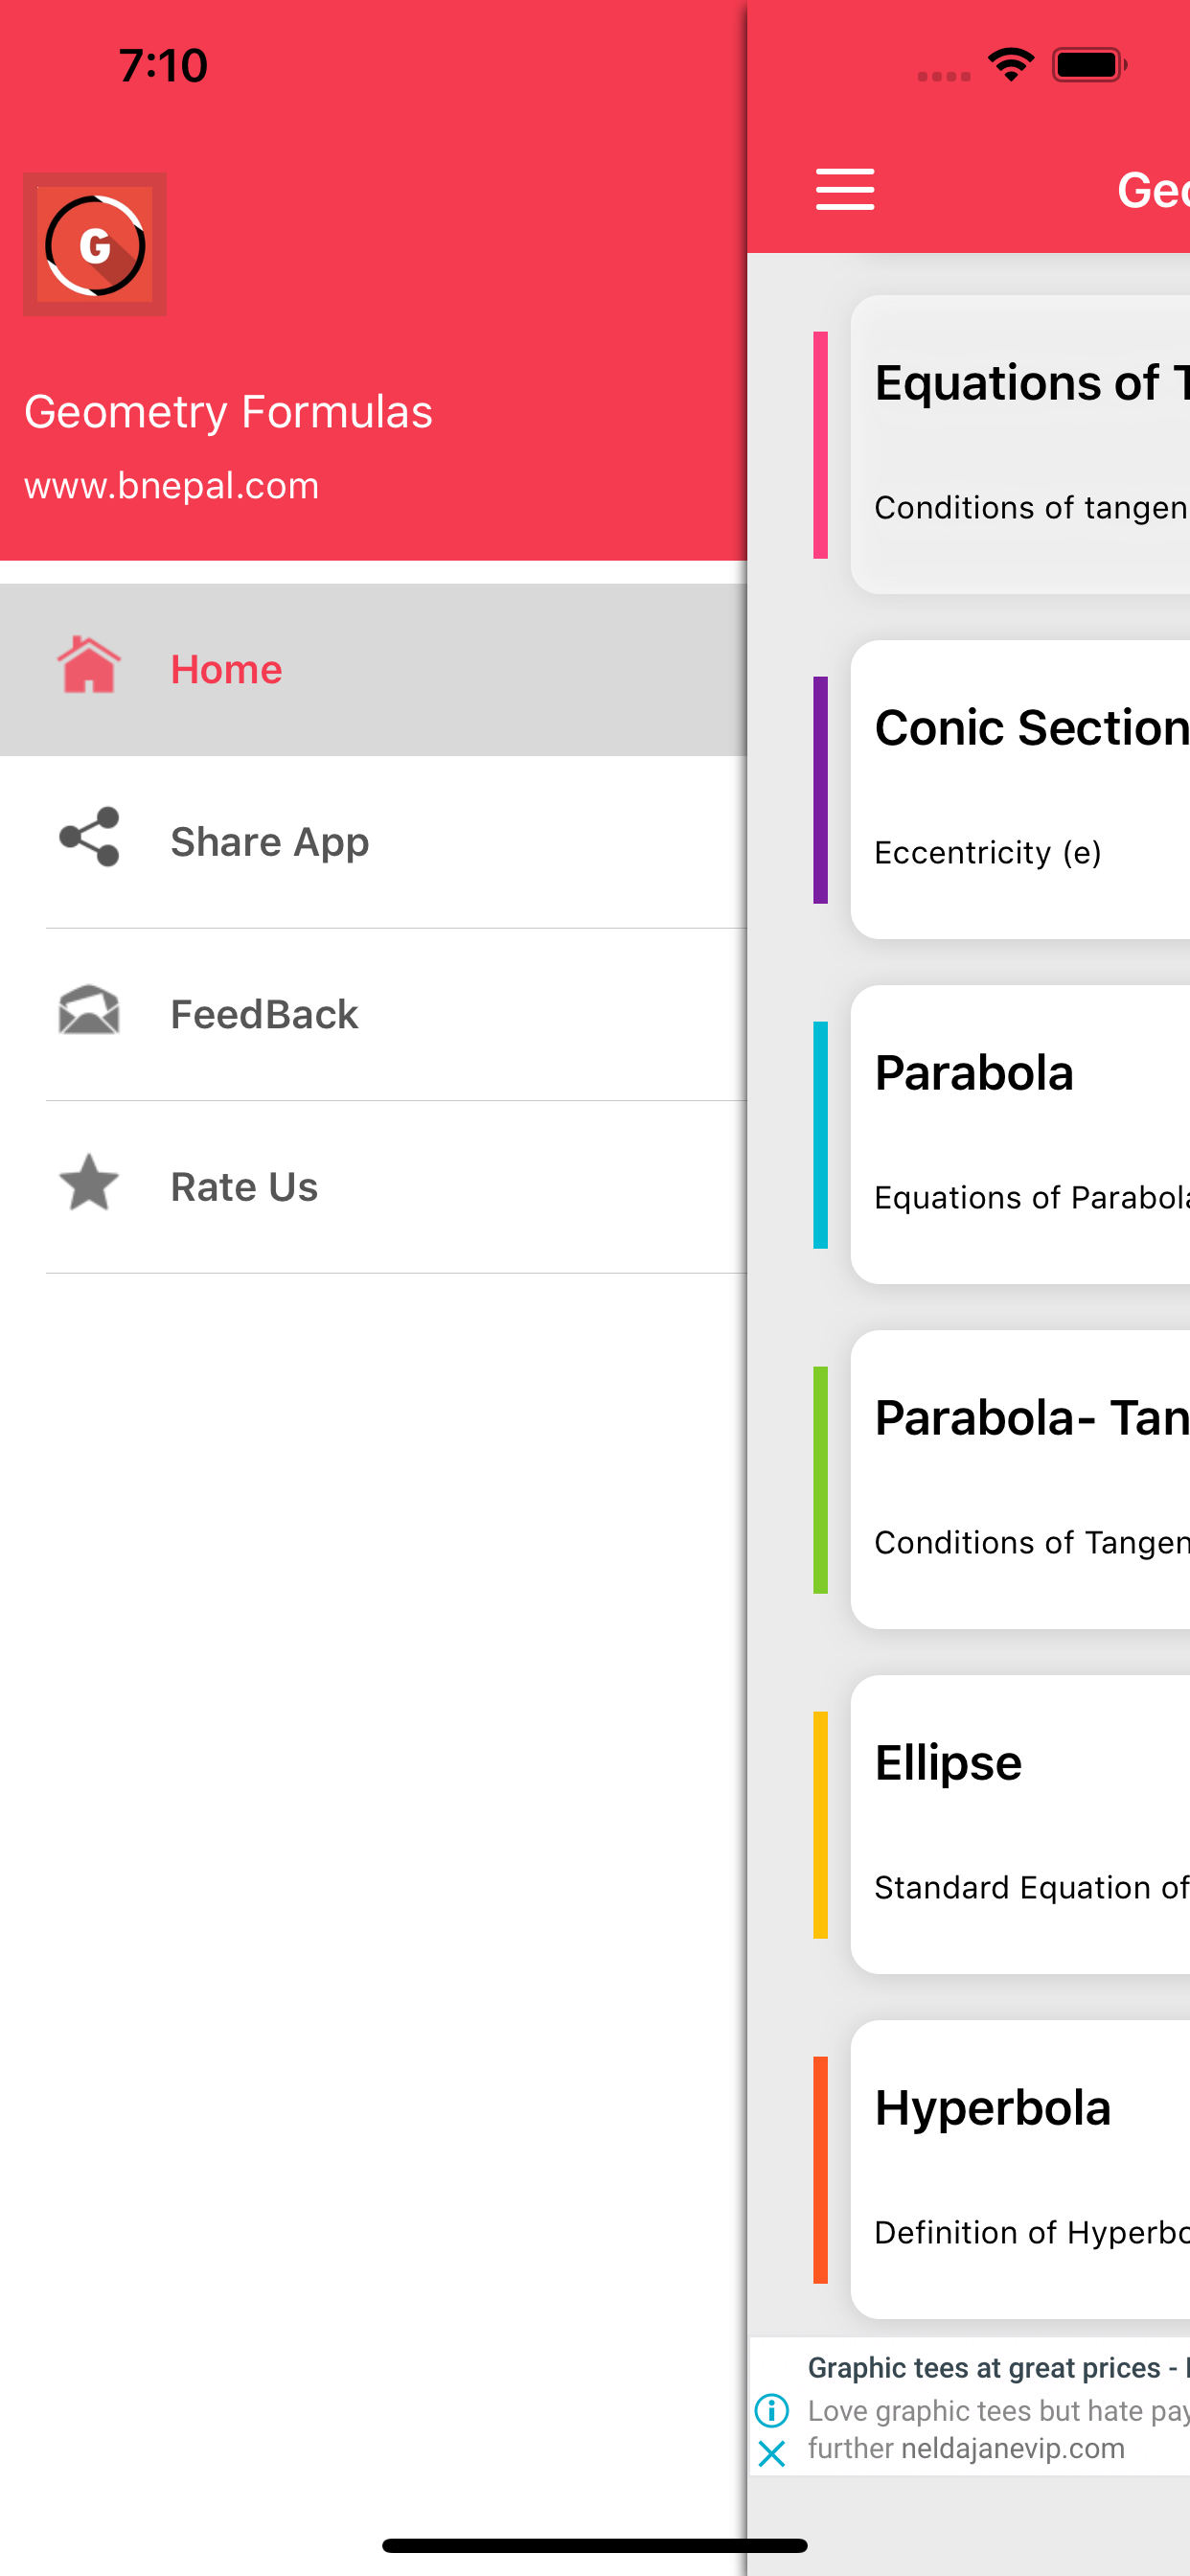
Task: Select Home in the drawer menu
Action: click(x=226, y=669)
